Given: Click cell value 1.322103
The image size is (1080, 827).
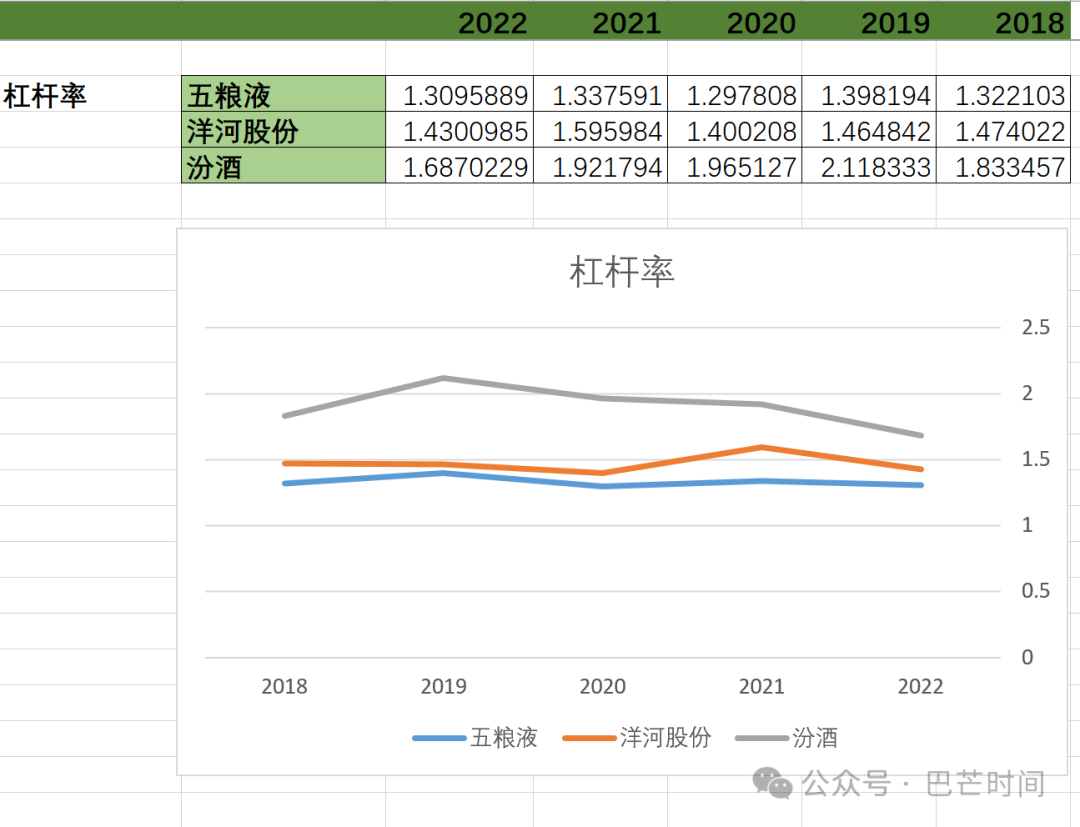Looking at the screenshot, I should tap(1003, 95).
